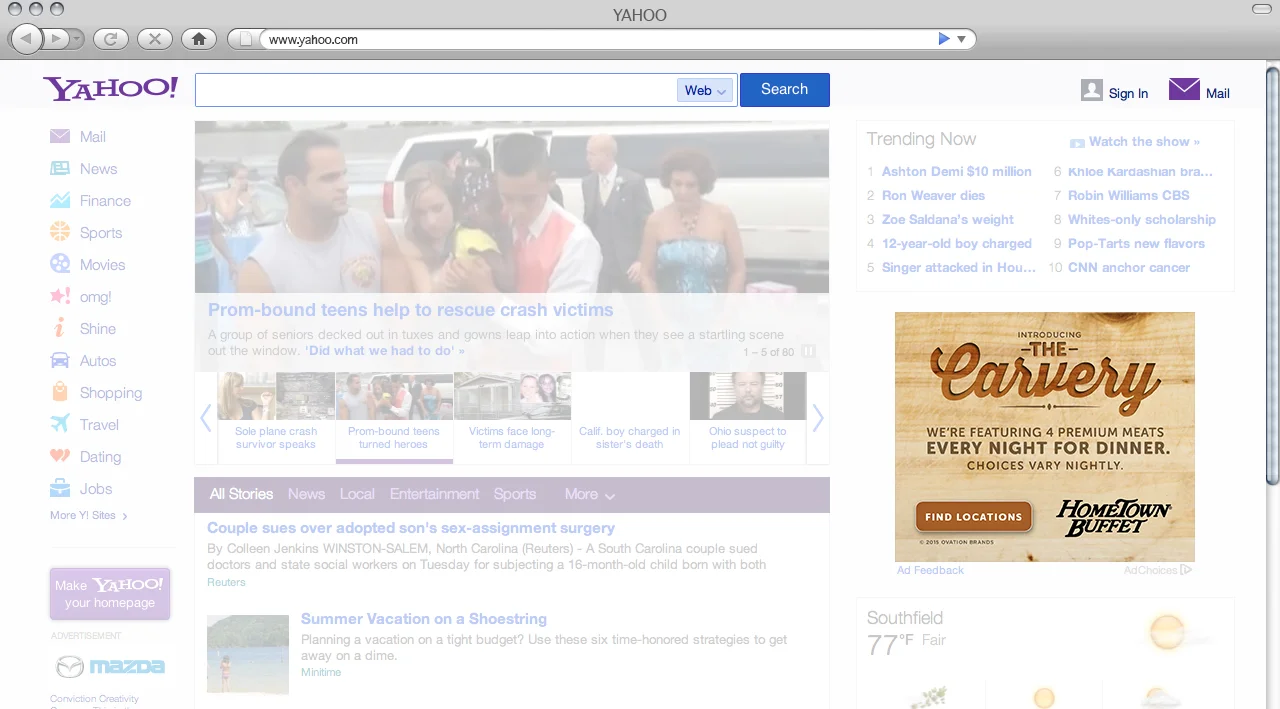Switch to the Sports stories tab
This screenshot has height=709, width=1280.
tap(515, 494)
